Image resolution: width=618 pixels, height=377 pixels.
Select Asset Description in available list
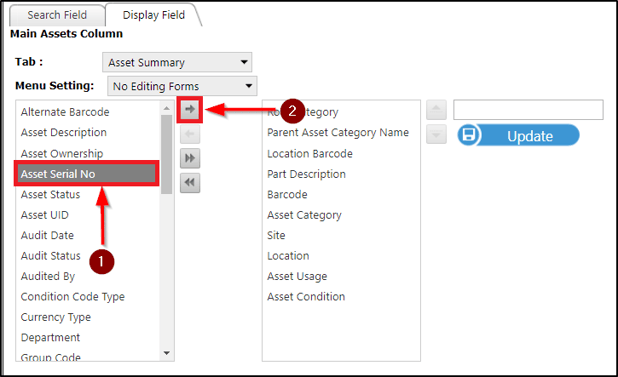[x=64, y=133]
